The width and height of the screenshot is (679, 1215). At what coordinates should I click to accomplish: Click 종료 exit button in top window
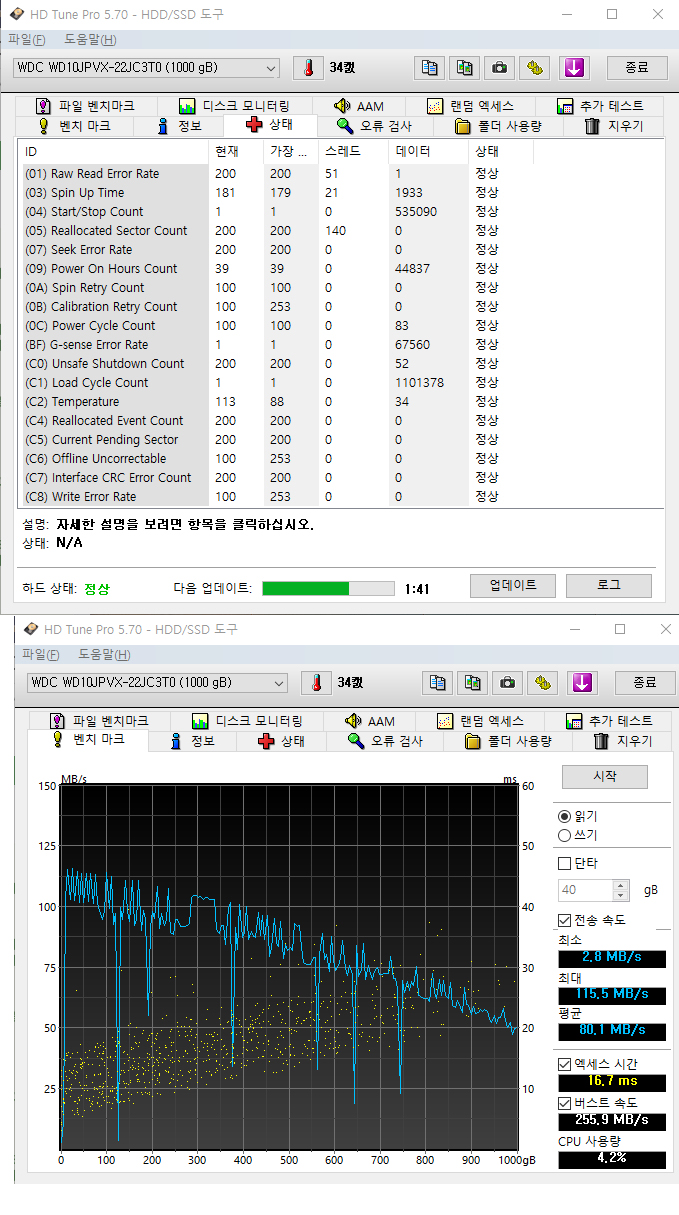coord(637,68)
